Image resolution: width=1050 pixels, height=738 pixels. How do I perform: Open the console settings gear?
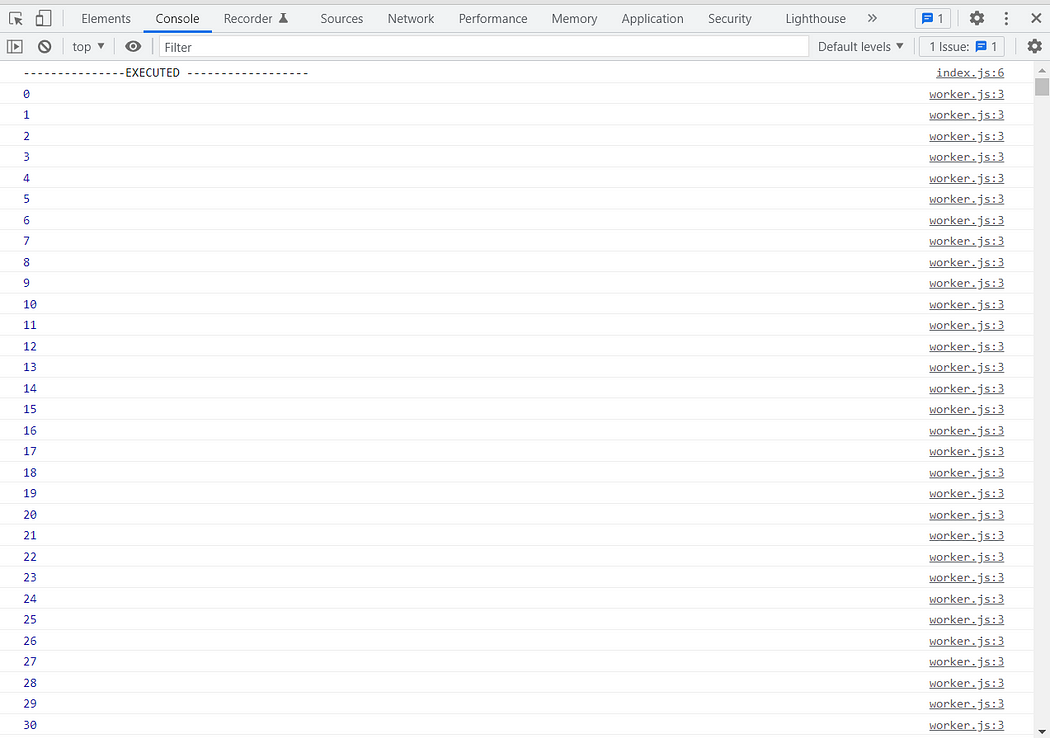pyautogui.click(x=1035, y=46)
